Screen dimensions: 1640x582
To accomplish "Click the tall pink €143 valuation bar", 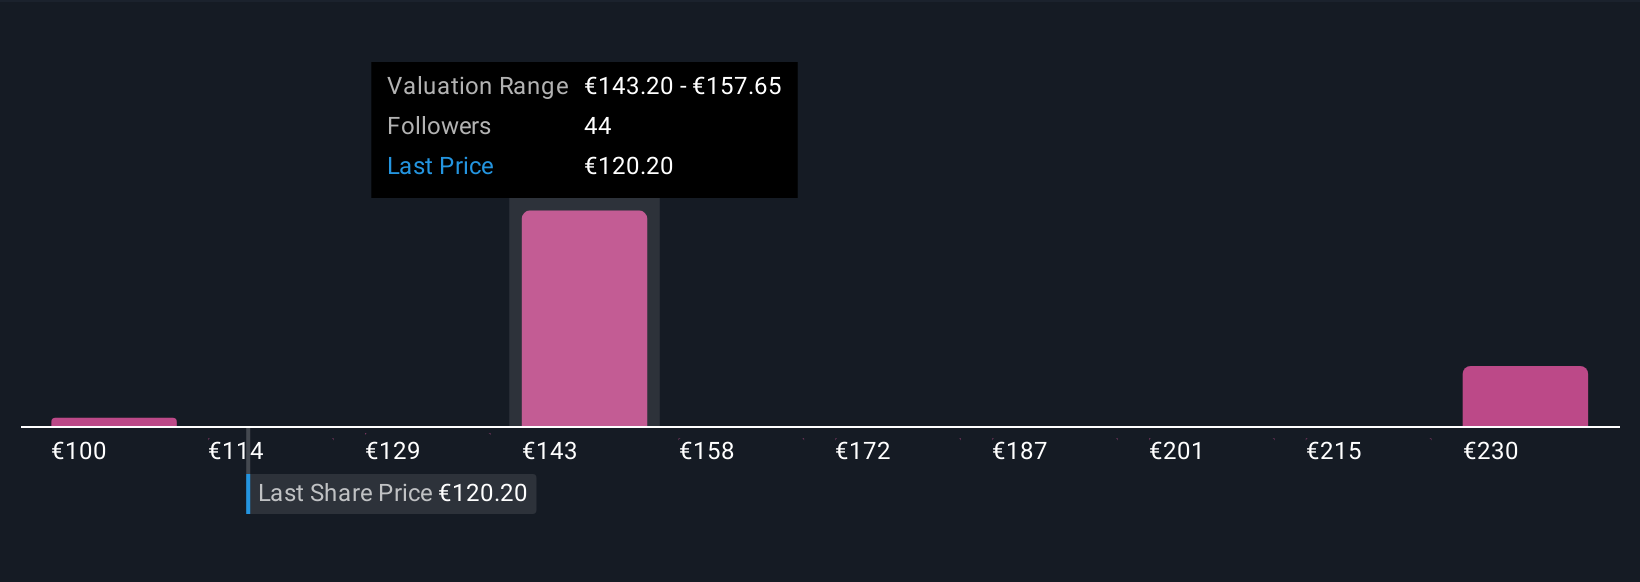I will pyautogui.click(x=584, y=318).
